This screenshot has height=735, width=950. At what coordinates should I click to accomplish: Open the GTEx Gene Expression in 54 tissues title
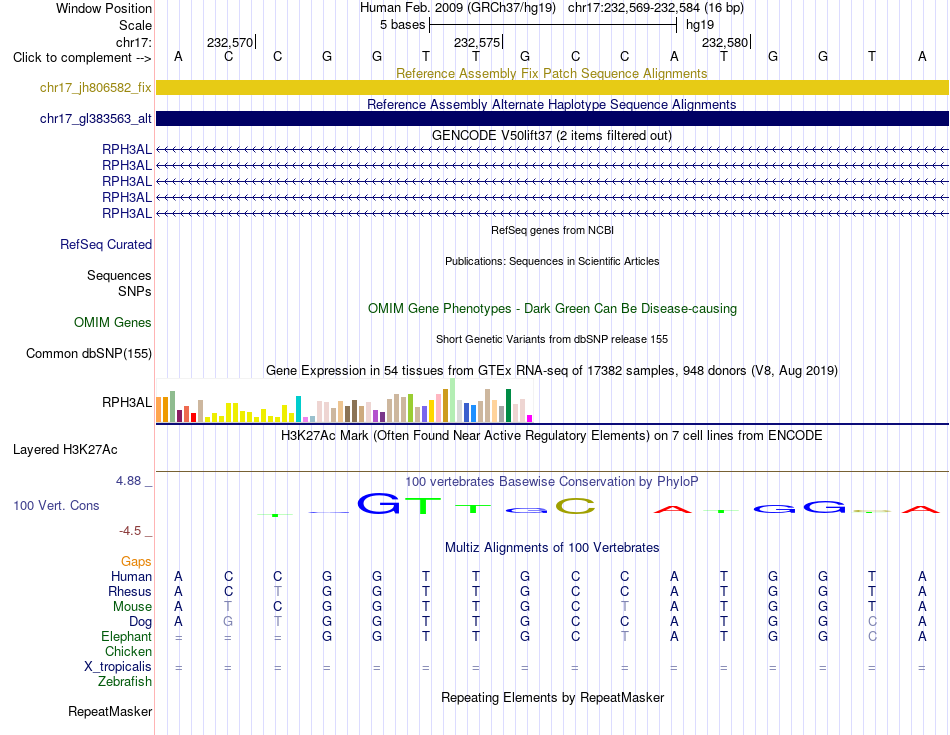point(552,370)
